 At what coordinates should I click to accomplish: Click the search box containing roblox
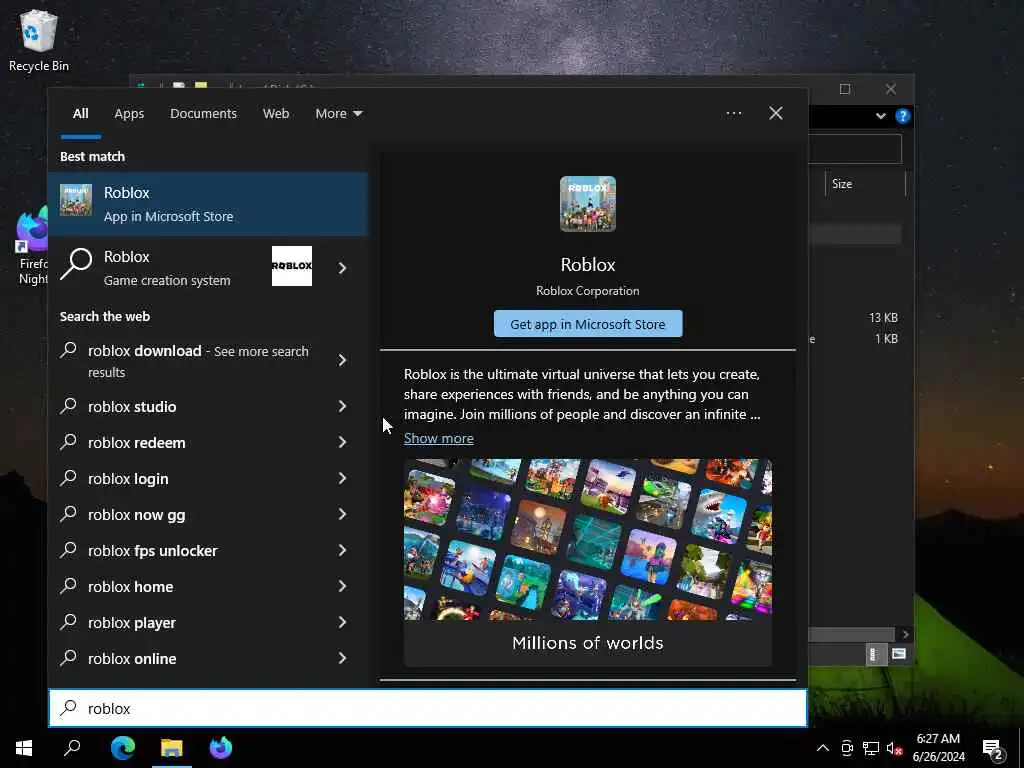click(428, 708)
